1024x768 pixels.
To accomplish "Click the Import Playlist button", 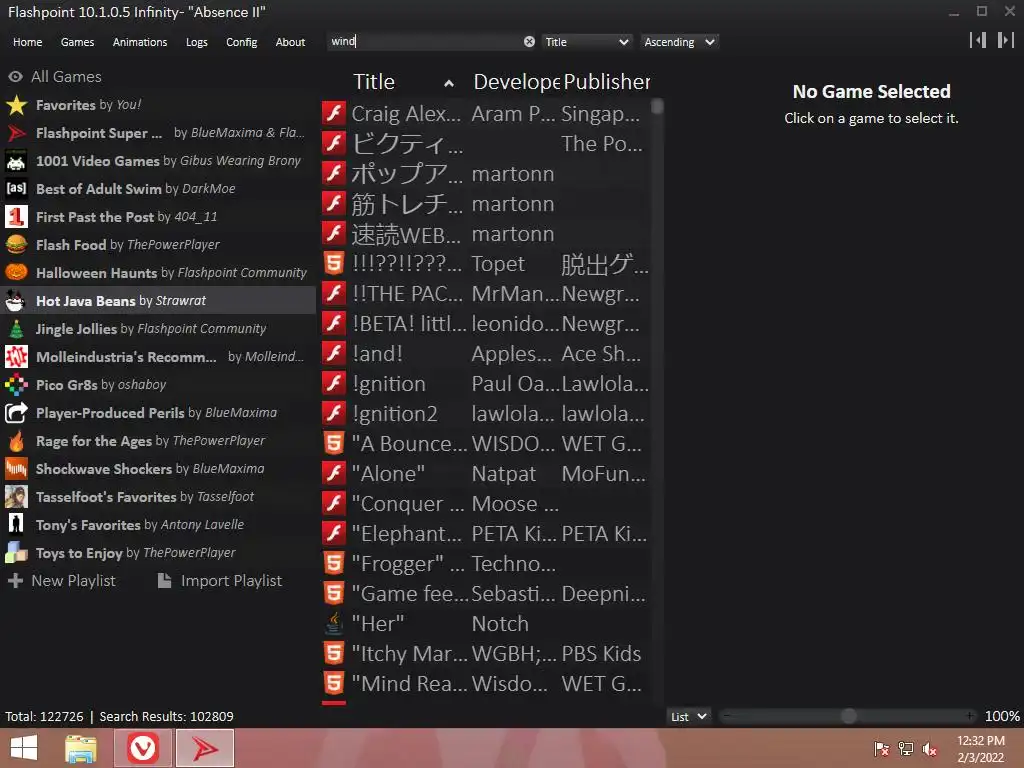I will click(220, 581).
